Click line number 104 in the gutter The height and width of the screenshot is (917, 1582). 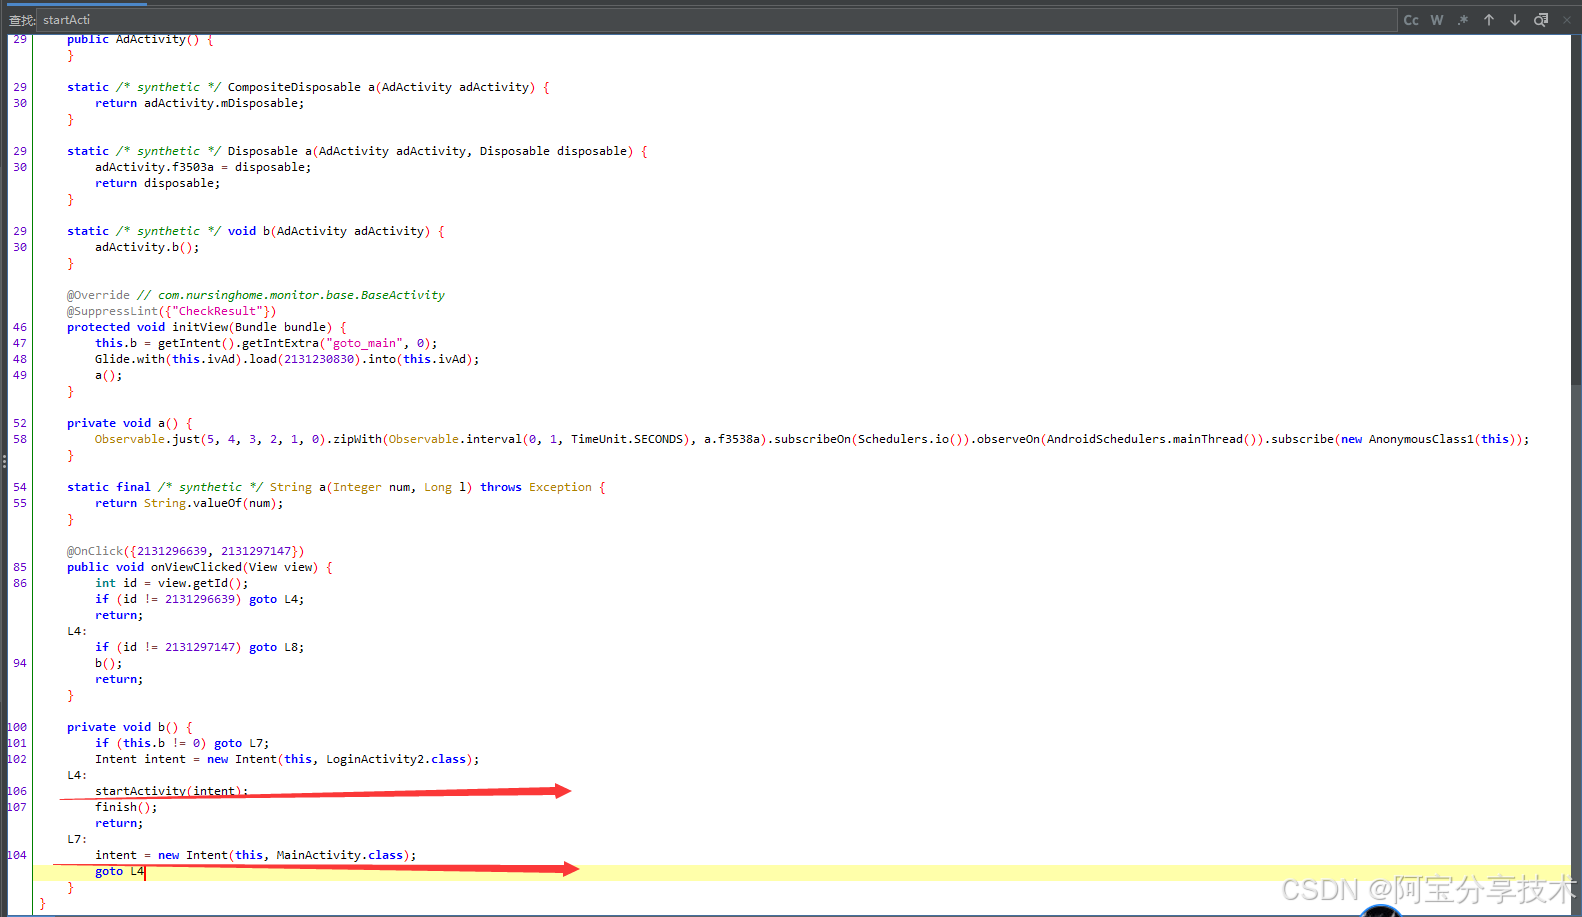coord(18,855)
